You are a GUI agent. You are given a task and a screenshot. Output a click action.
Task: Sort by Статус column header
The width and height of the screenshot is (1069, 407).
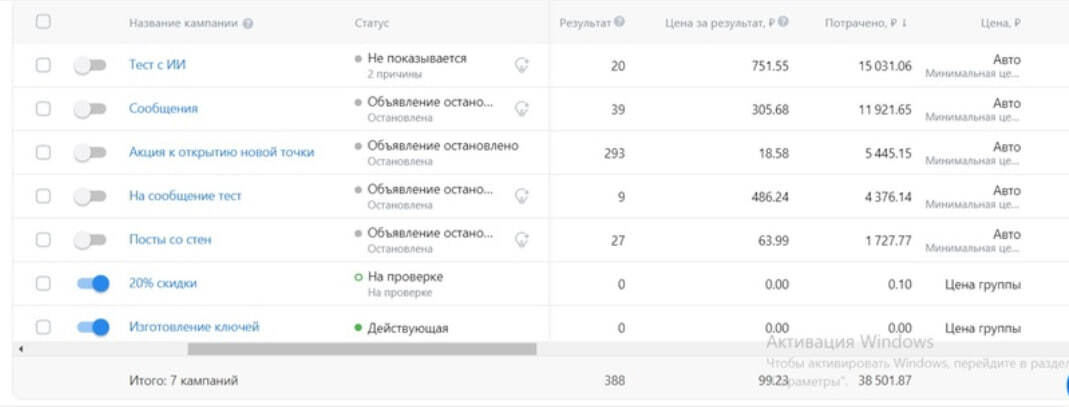(x=372, y=24)
